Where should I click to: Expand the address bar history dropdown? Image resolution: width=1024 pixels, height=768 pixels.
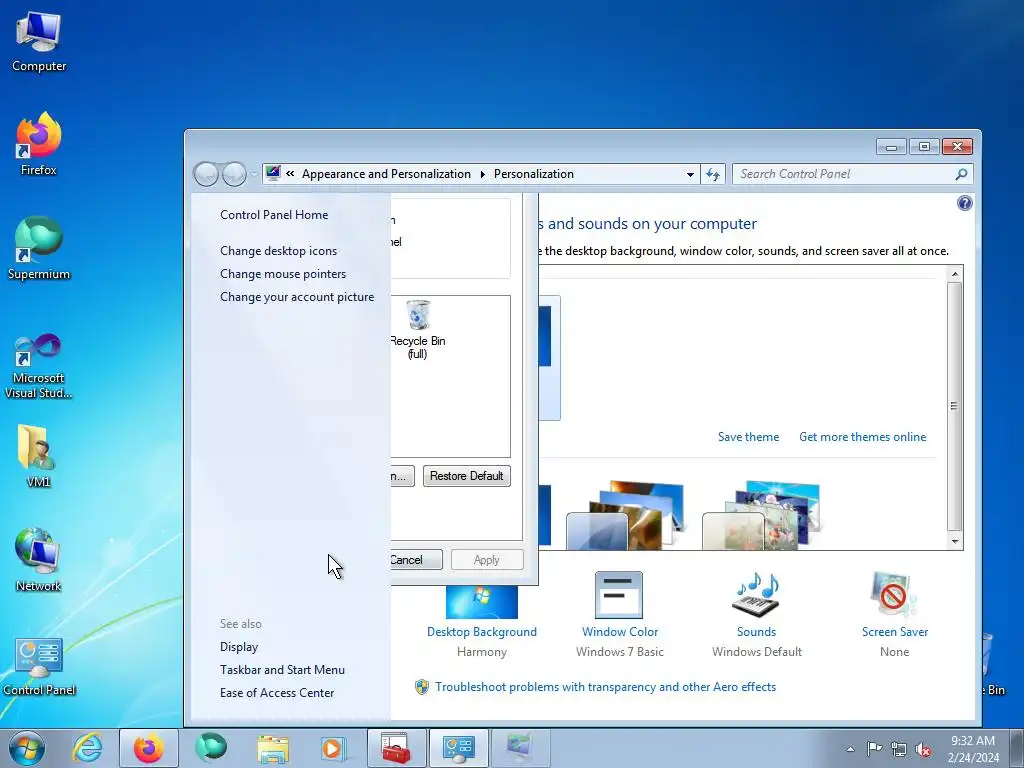[690, 174]
